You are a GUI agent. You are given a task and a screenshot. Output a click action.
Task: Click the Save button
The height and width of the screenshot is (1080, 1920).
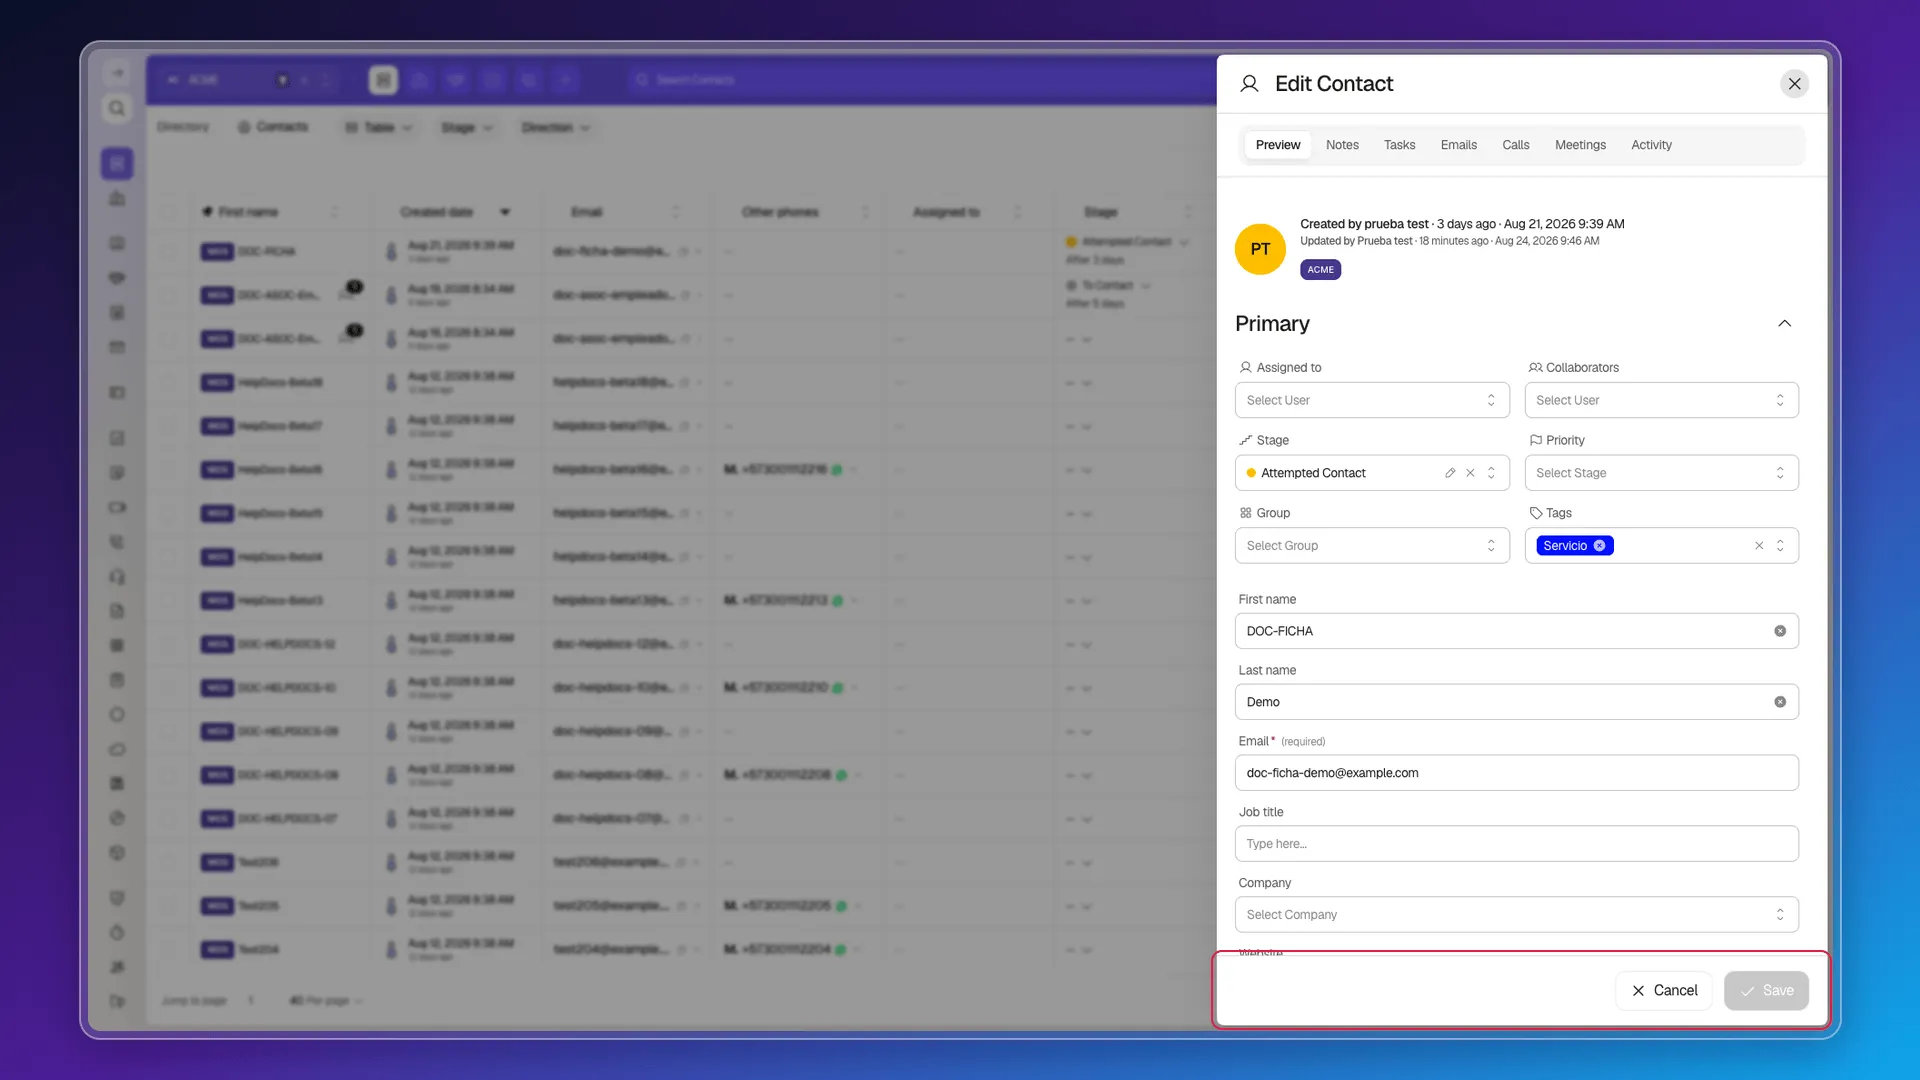click(x=1766, y=991)
